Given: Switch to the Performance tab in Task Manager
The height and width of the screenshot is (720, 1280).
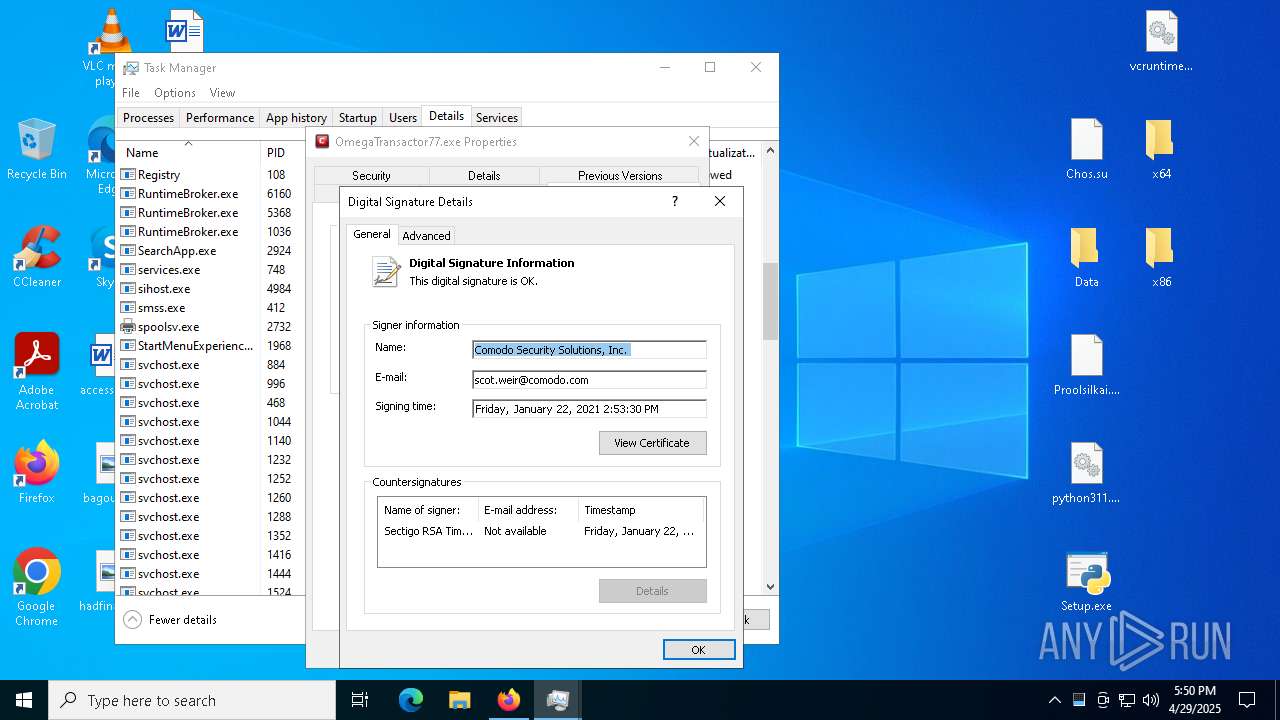Looking at the screenshot, I should pyautogui.click(x=220, y=117).
